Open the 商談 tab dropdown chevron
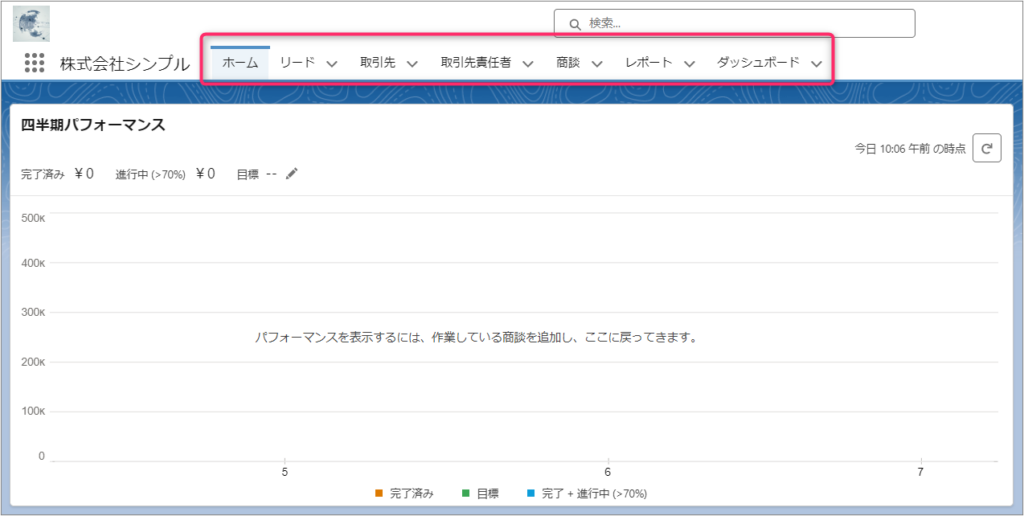The image size is (1024, 516). tap(597, 63)
